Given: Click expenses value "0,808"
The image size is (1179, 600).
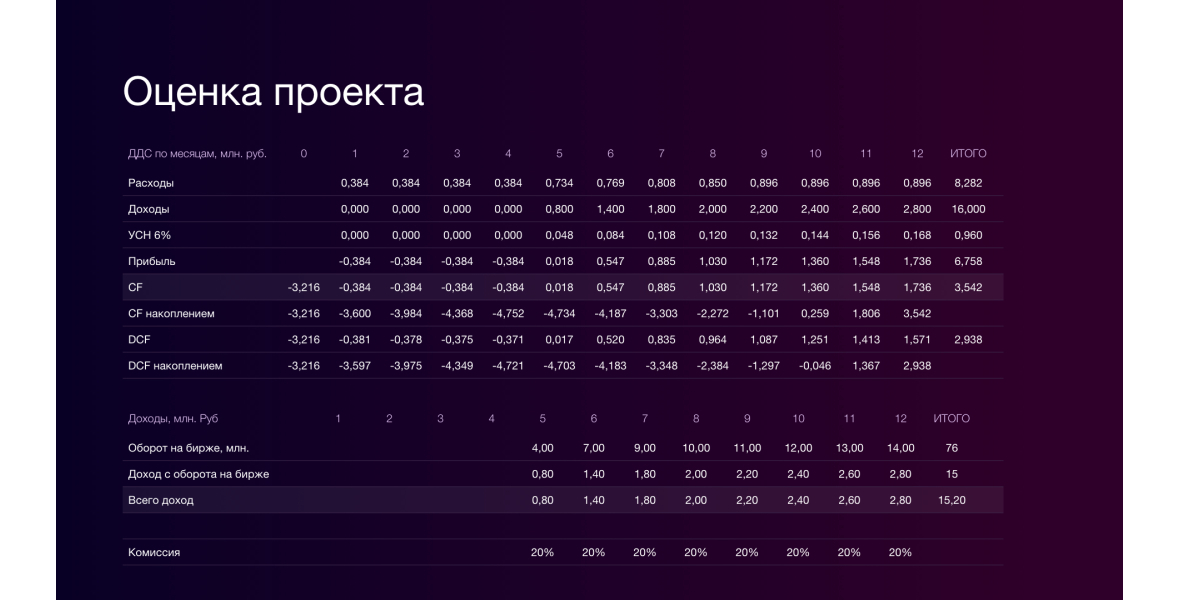Looking at the screenshot, I should (661, 183).
